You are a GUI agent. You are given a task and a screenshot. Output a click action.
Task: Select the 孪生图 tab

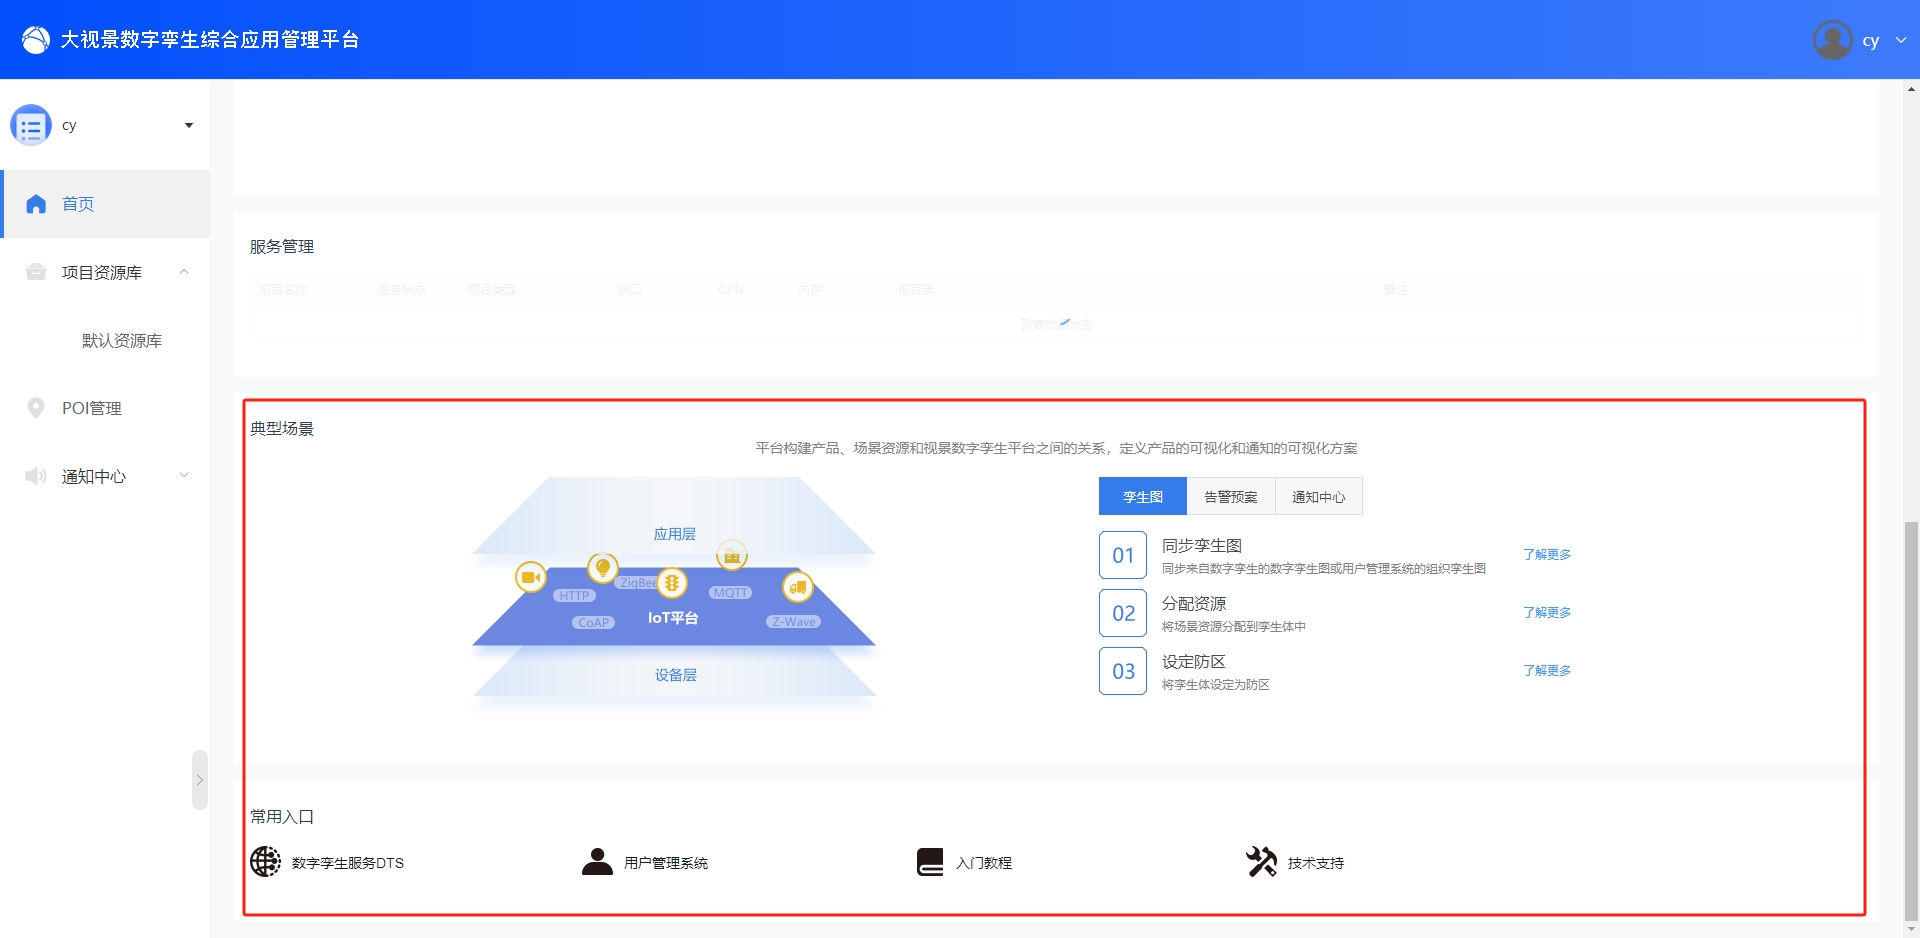1143,496
